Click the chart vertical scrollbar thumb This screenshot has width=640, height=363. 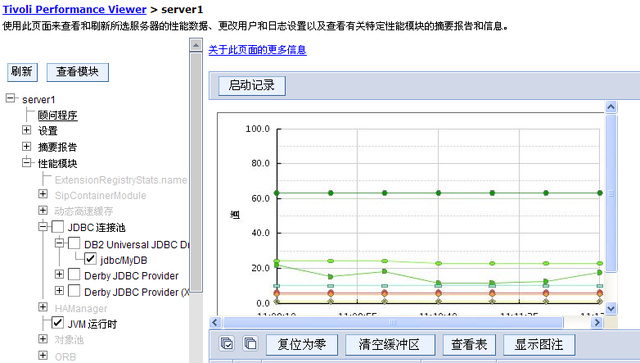coord(611,194)
